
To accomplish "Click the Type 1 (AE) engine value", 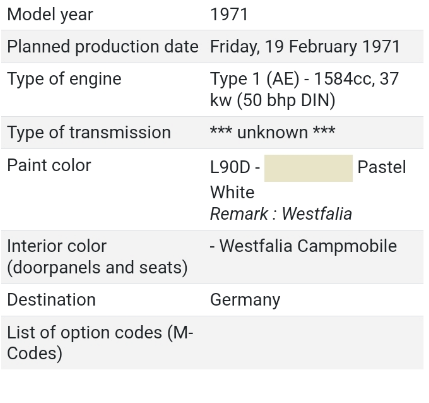I will click(304, 89).
